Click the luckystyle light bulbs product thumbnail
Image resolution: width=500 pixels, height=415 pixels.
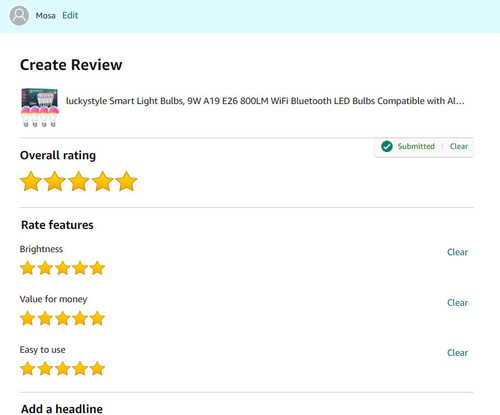[x=40, y=107]
